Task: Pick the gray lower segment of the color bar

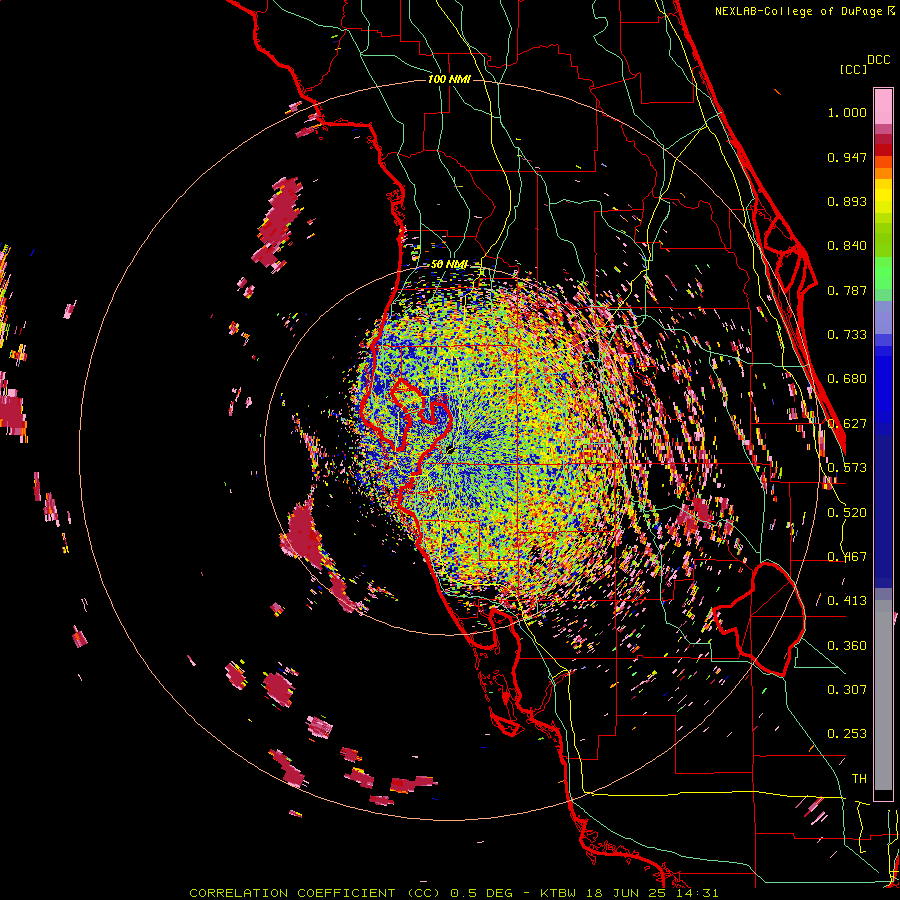Action: 883,695
